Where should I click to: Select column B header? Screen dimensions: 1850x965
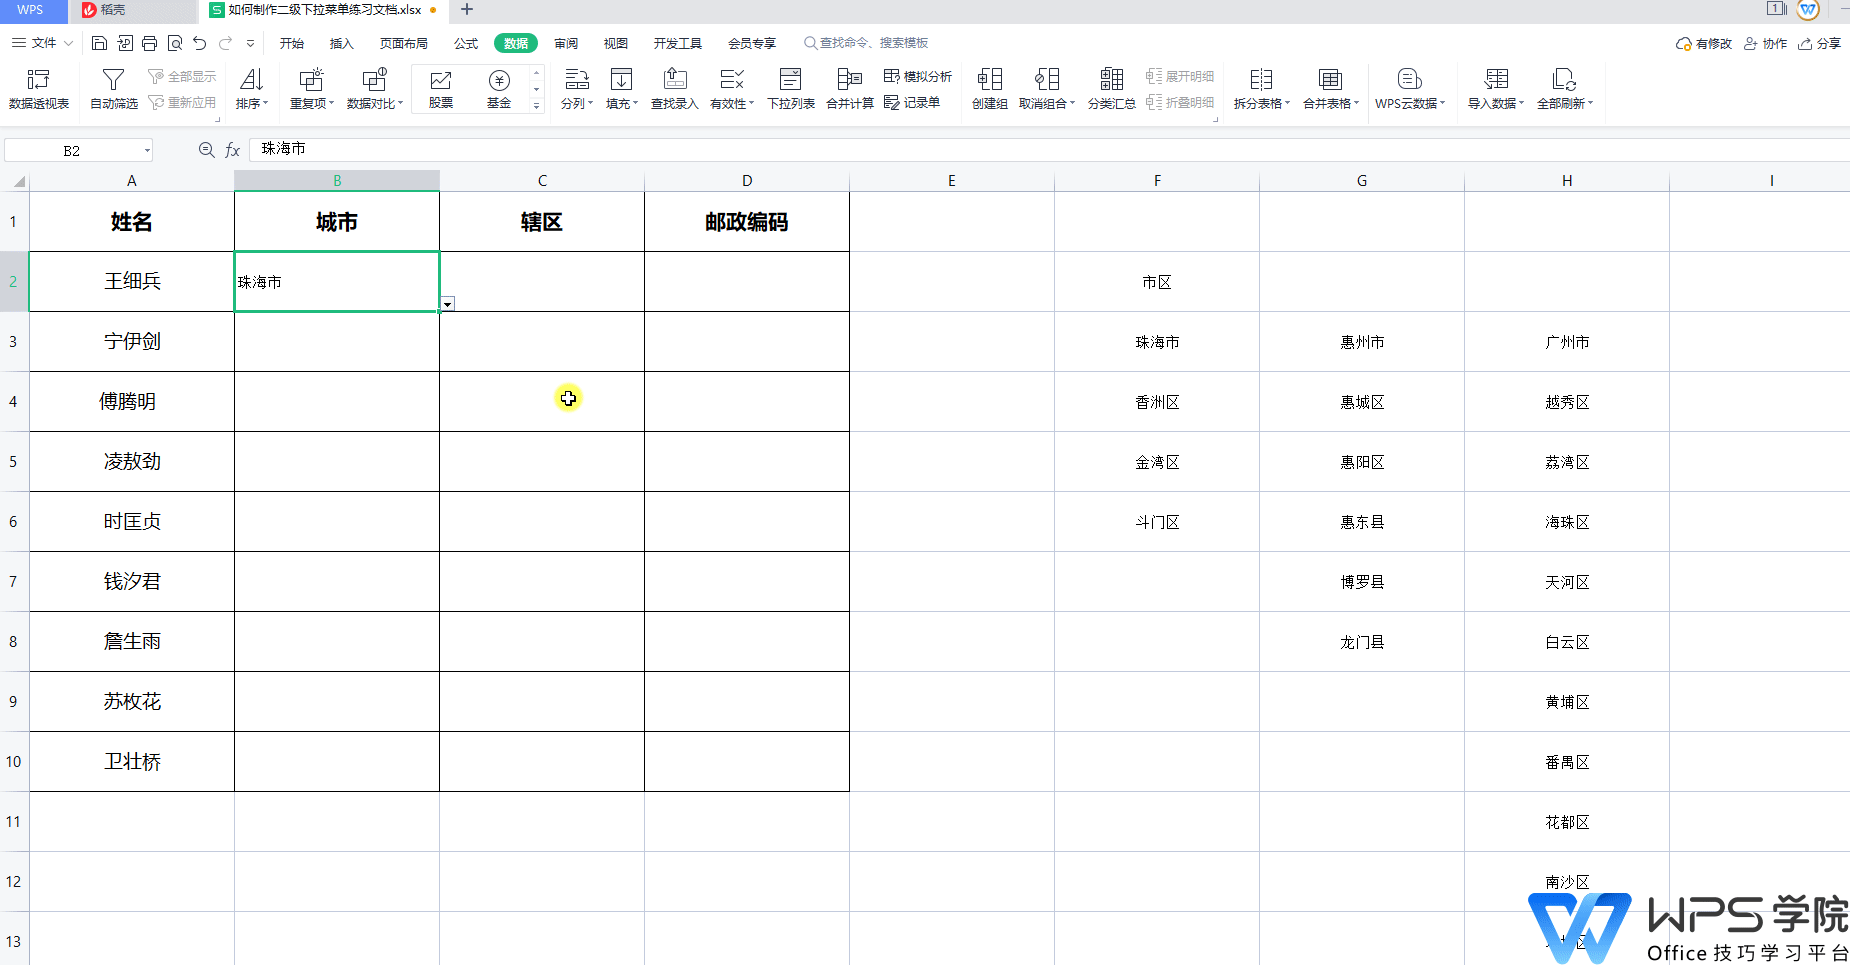point(337,181)
